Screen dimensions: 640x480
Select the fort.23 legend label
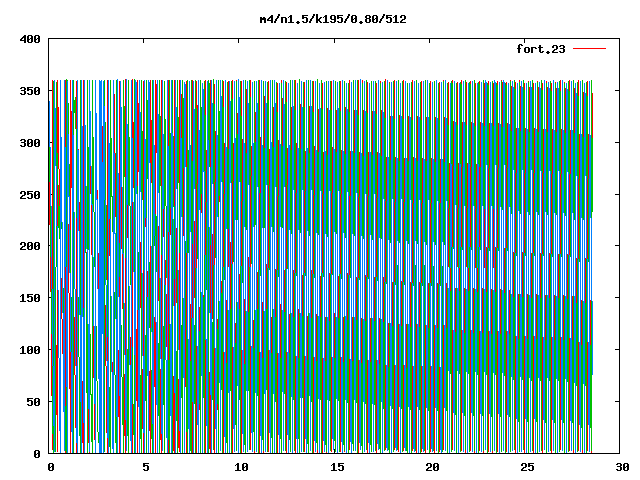(x=541, y=49)
